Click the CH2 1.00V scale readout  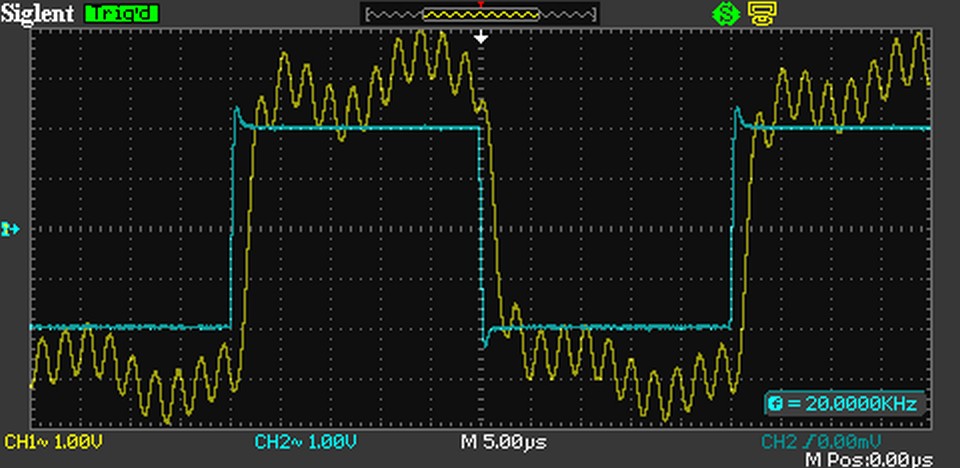click(306, 441)
